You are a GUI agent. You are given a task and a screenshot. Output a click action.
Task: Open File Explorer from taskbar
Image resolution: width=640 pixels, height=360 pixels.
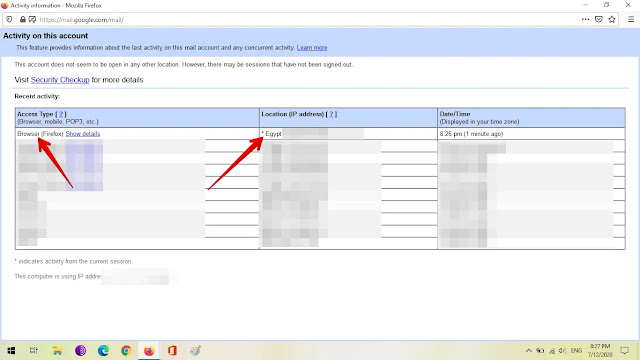pos(57,351)
